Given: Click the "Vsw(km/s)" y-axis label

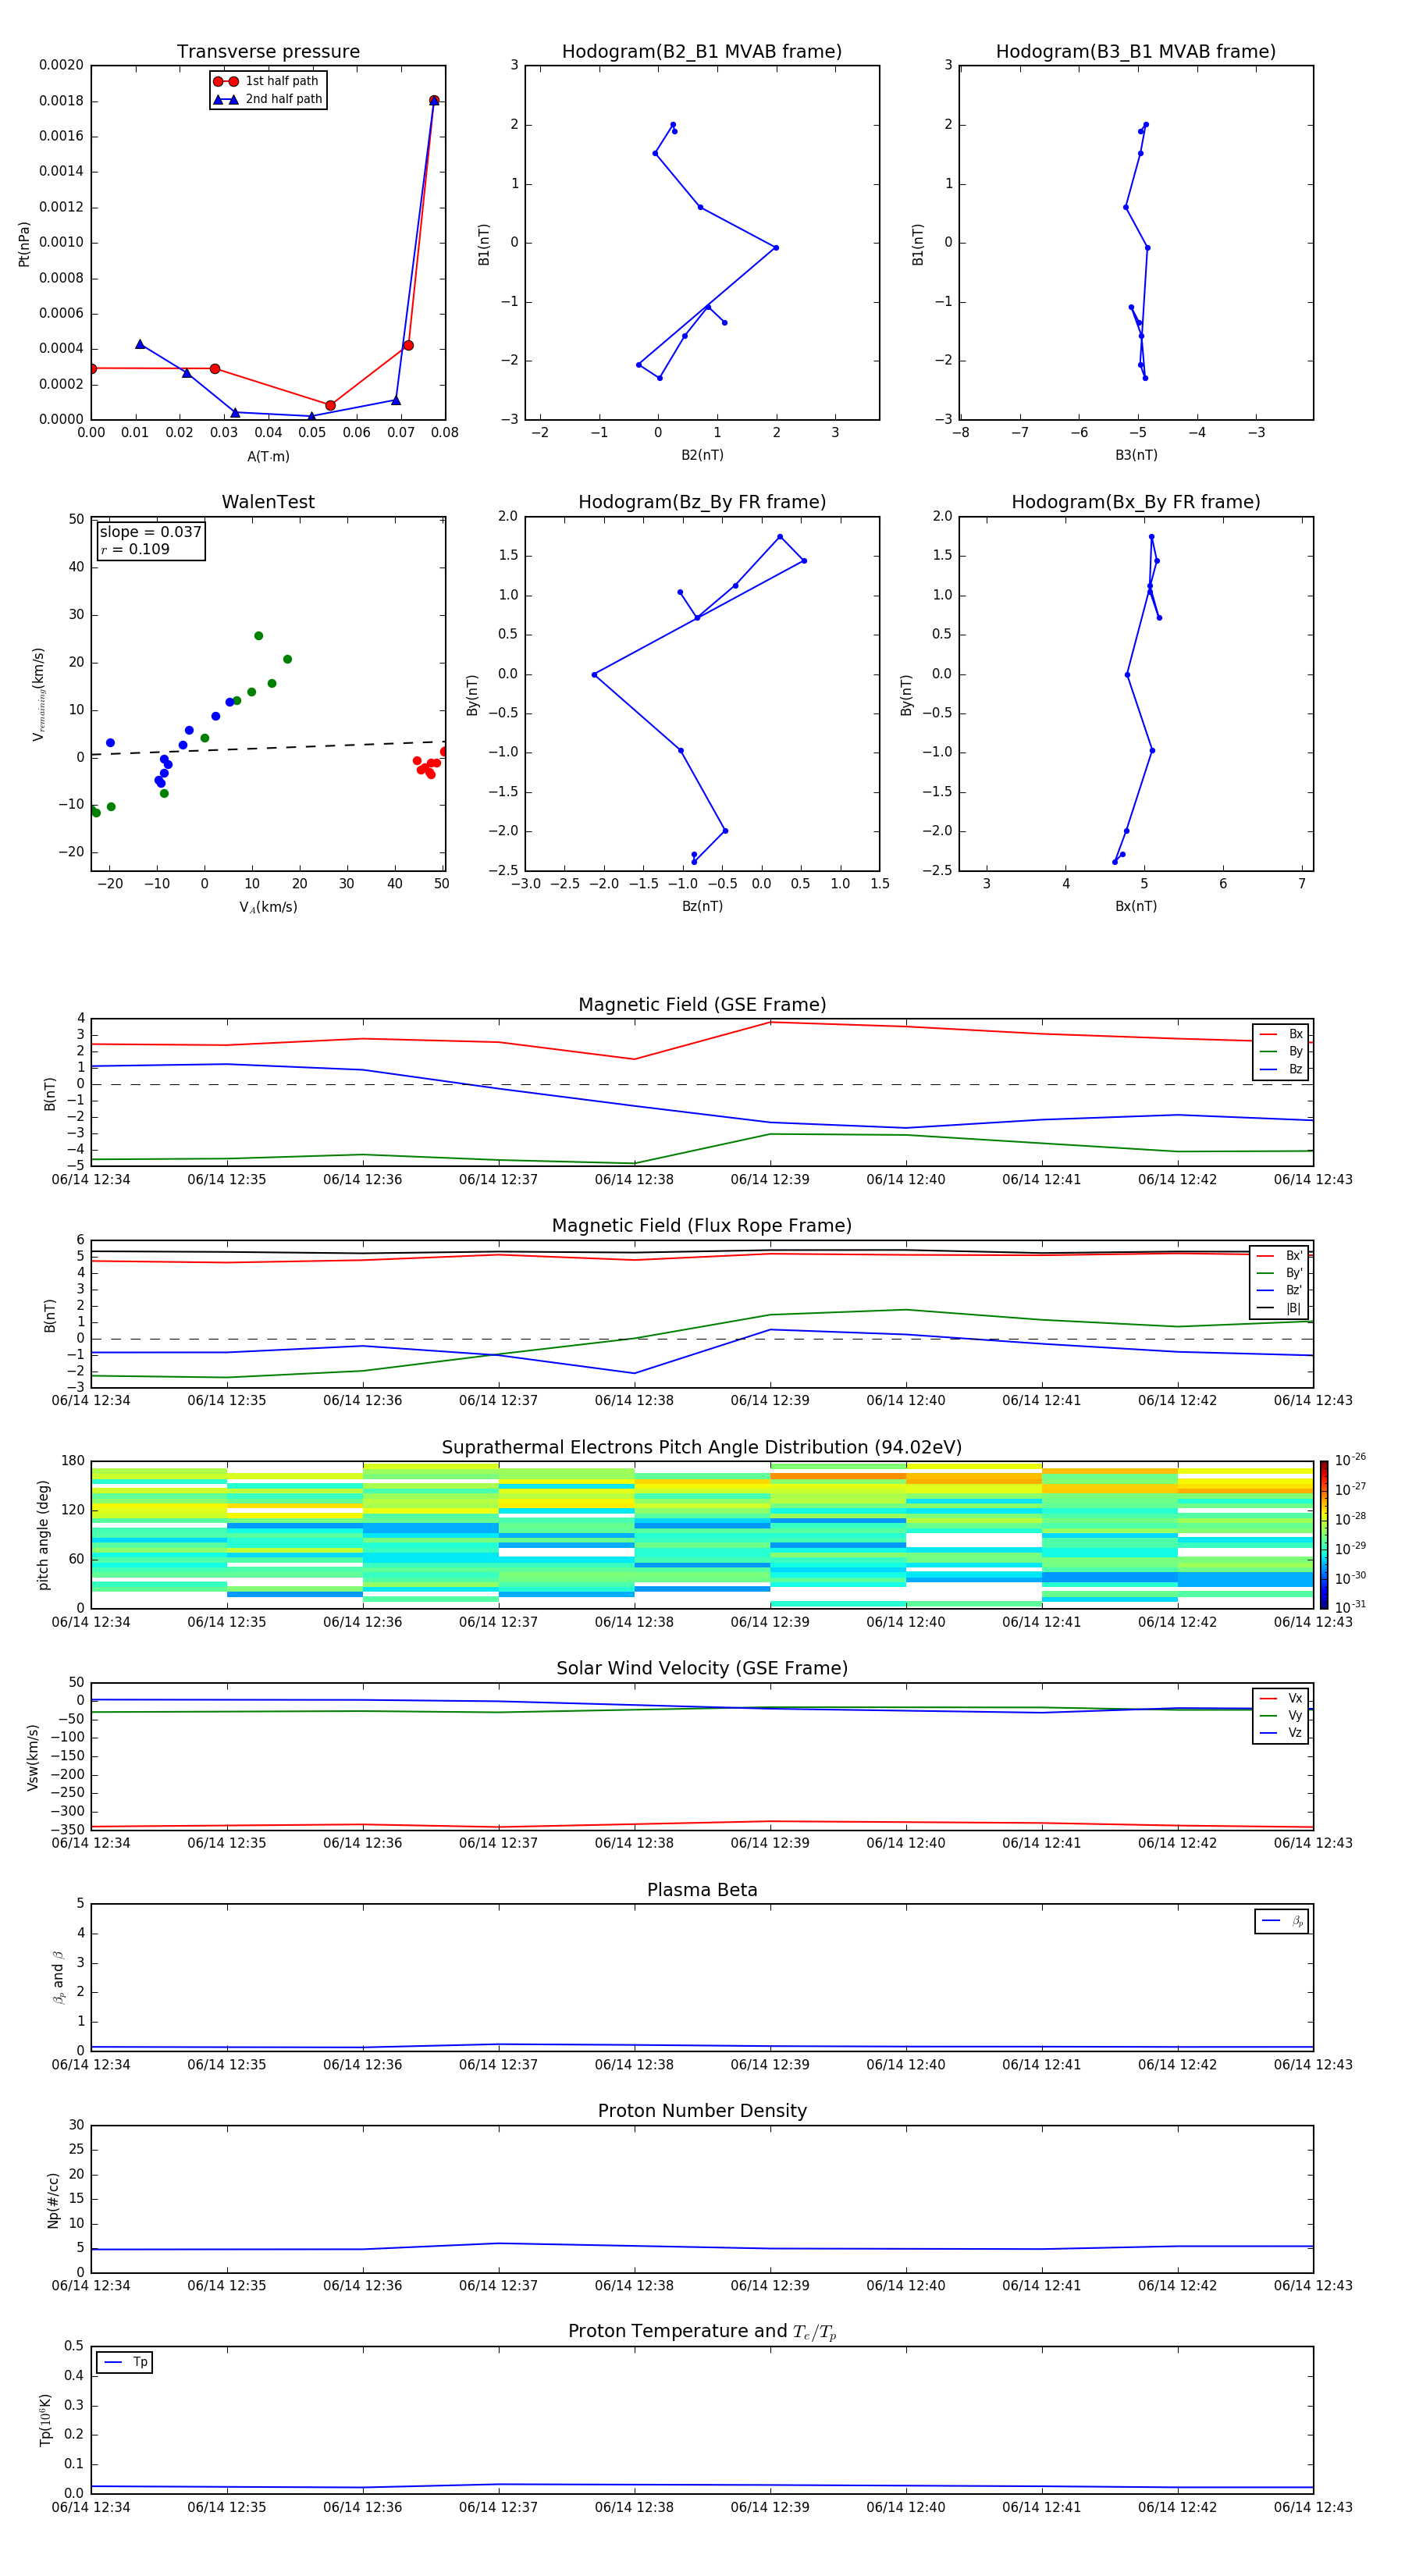Looking at the screenshot, I should point(32,1756).
